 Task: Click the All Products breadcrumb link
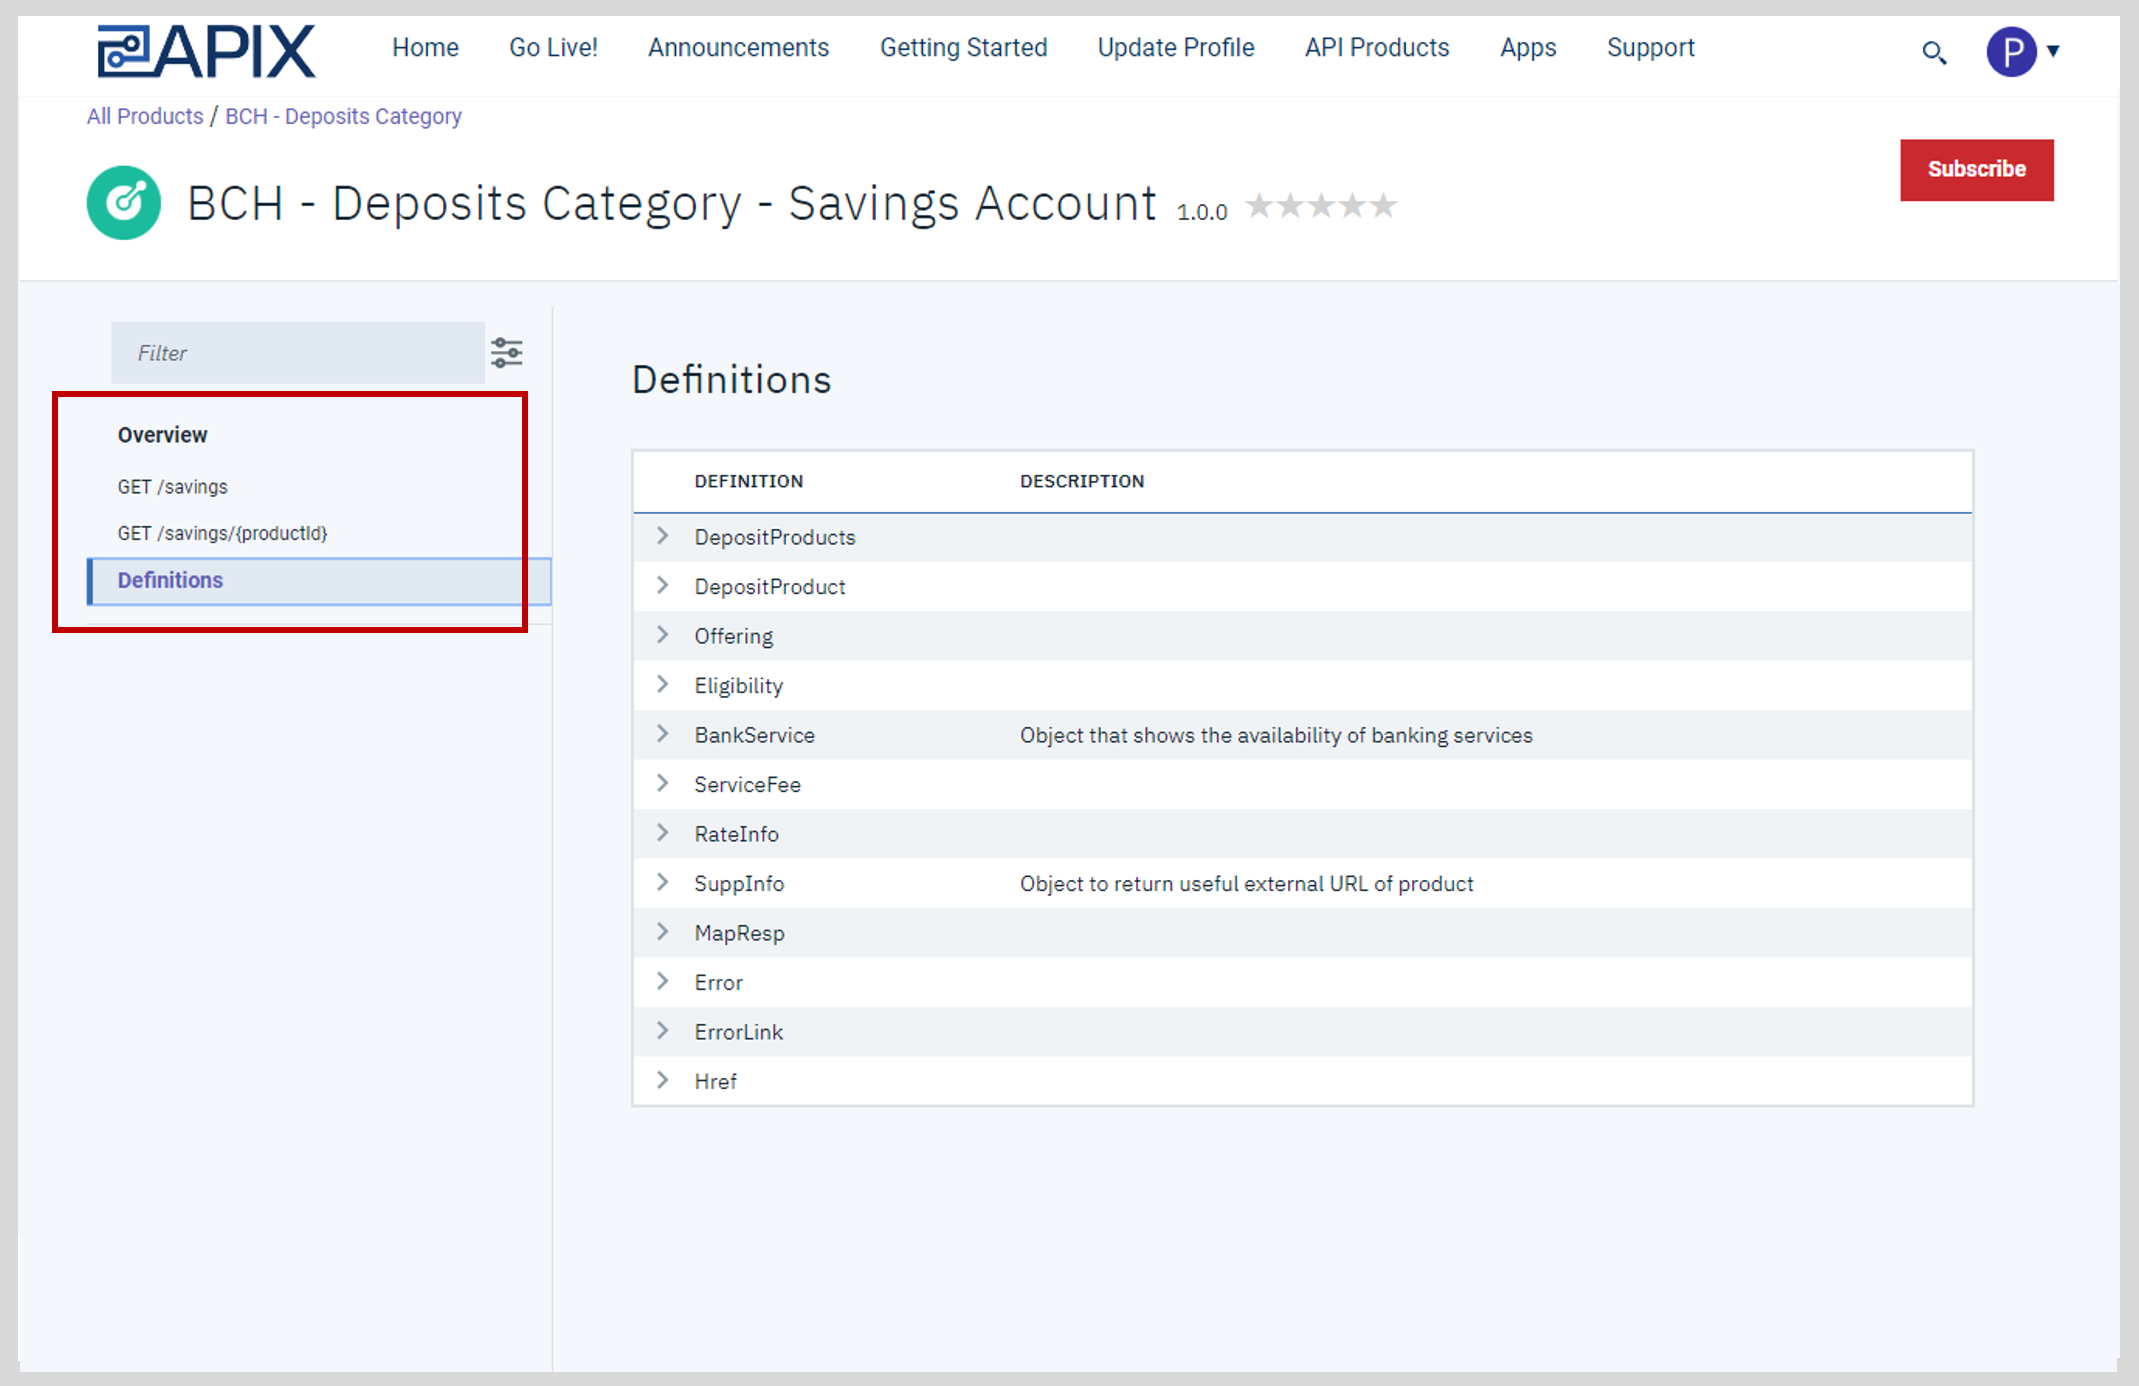click(x=145, y=116)
